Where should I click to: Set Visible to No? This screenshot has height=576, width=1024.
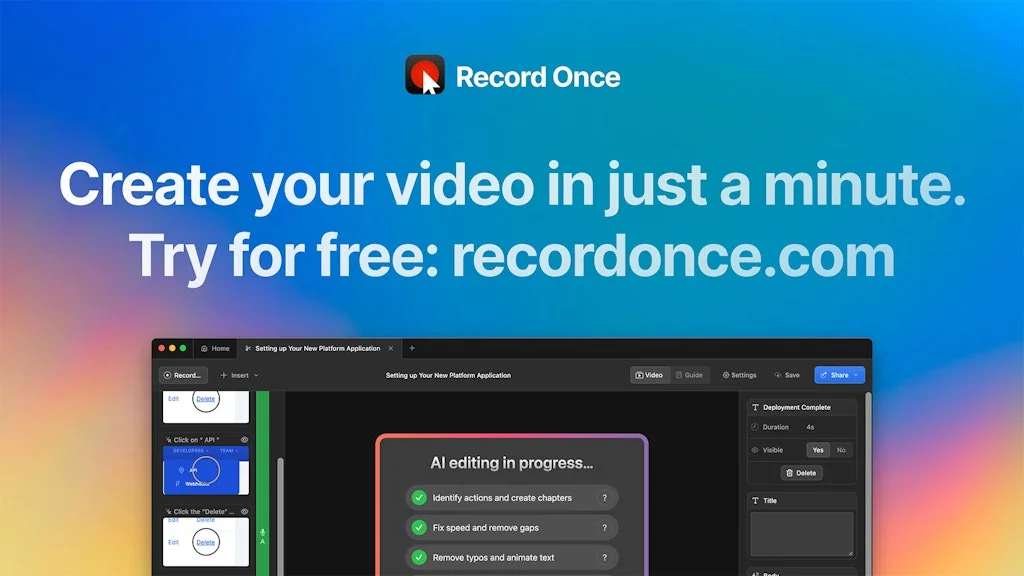click(841, 450)
